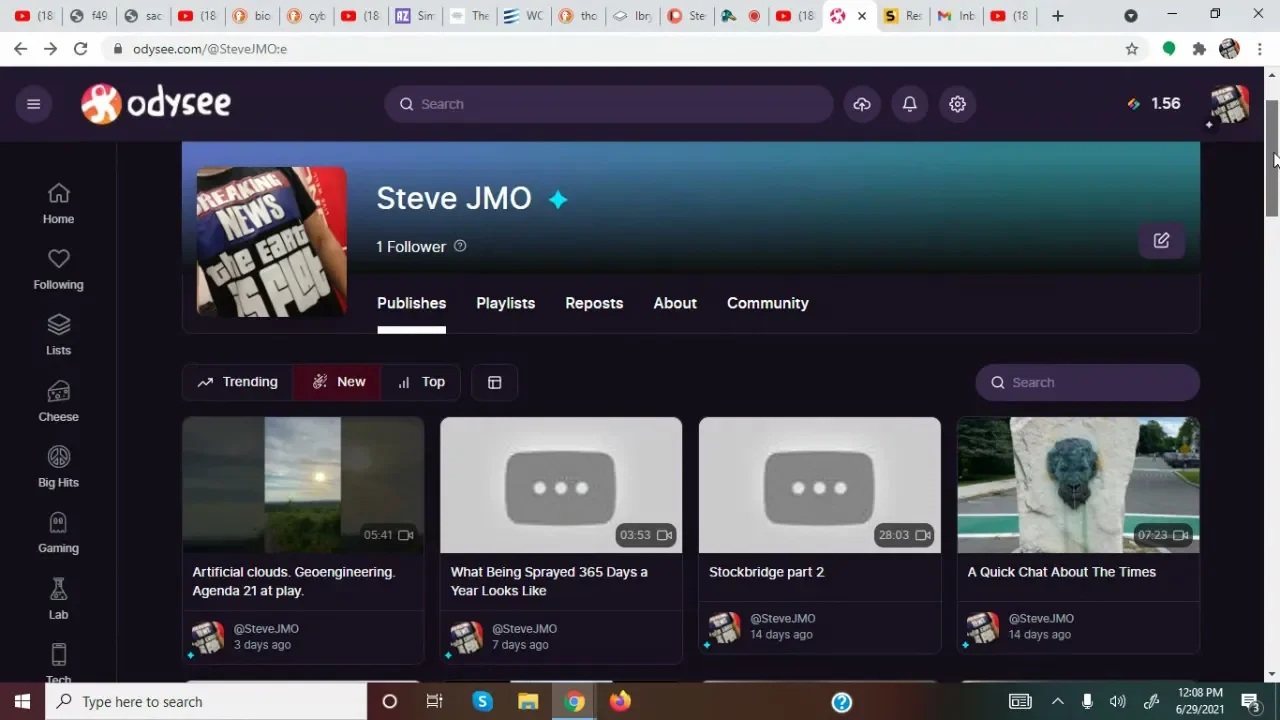The image size is (1280, 720).
Task: Open the notifications bell
Action: click(910, 104)
